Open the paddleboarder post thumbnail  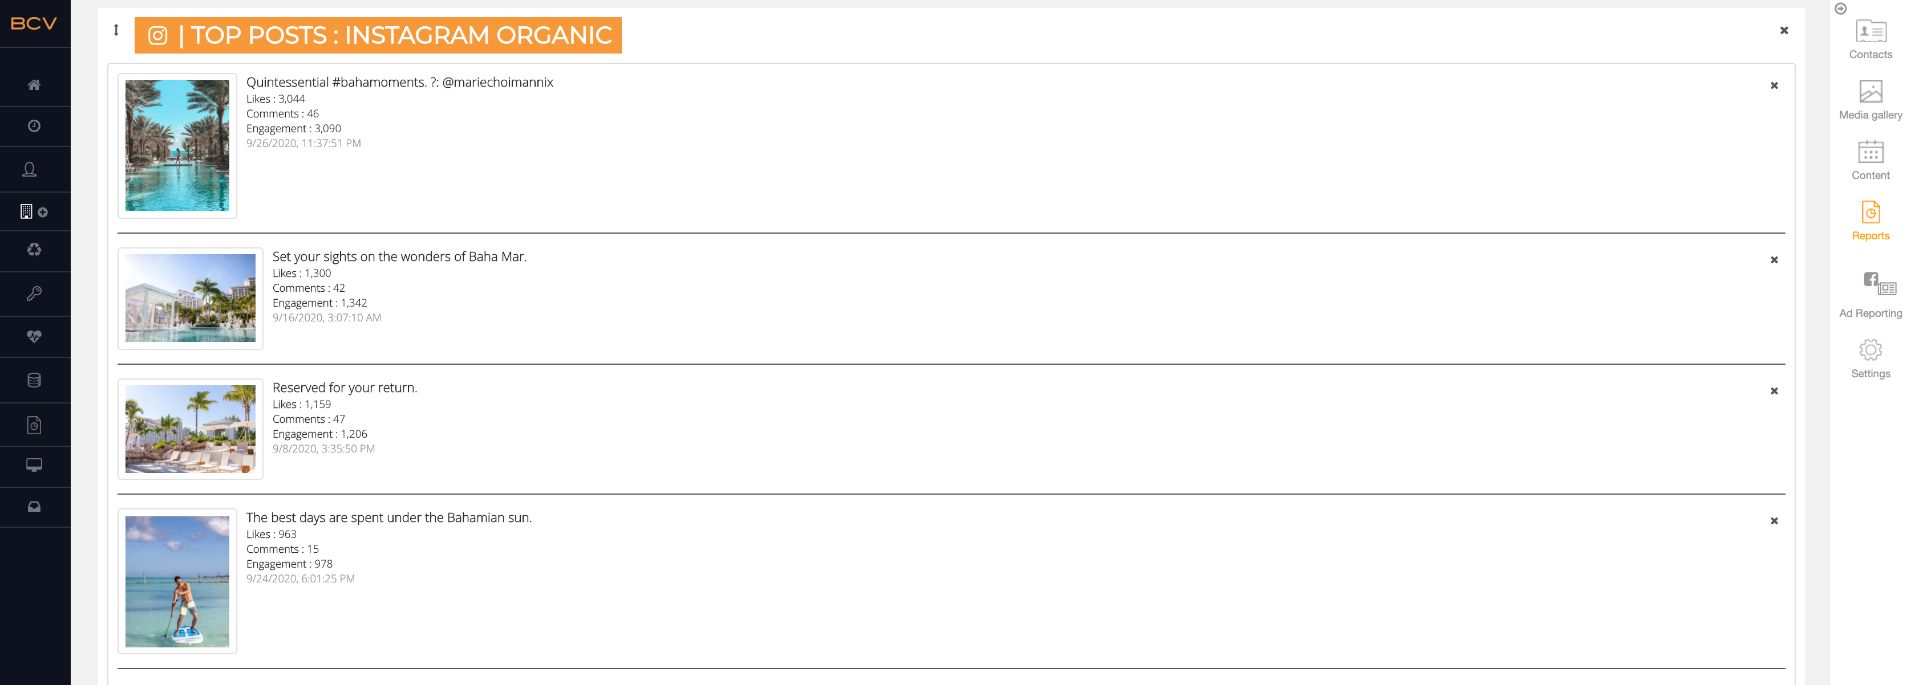(x=177, y=581)
